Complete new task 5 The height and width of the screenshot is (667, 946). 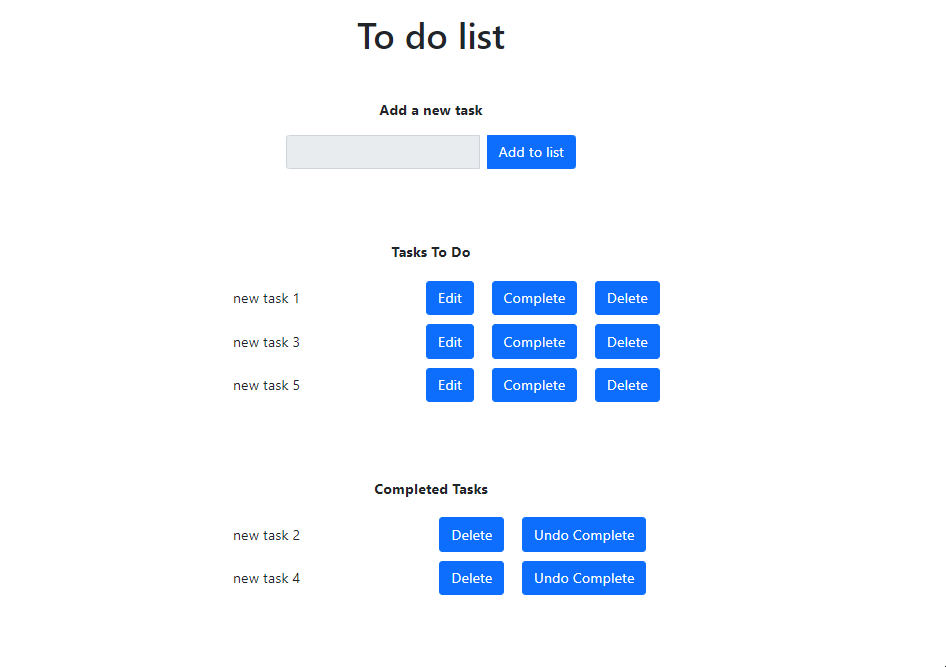(533, 385)
